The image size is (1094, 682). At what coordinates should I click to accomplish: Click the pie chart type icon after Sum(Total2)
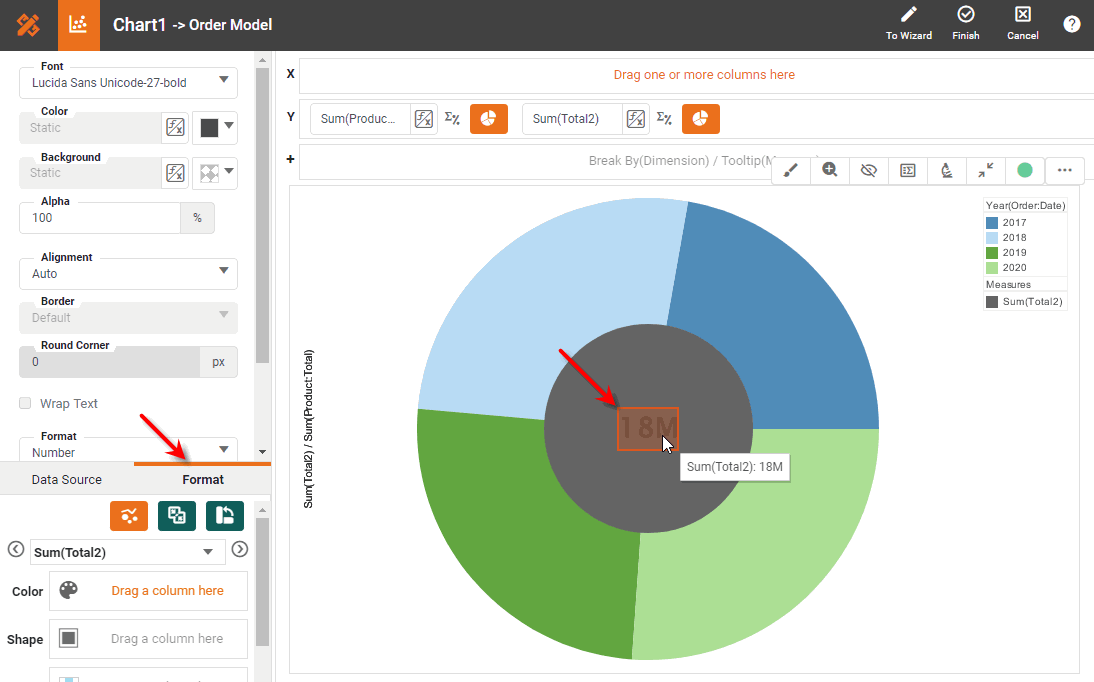coord(700,119)
